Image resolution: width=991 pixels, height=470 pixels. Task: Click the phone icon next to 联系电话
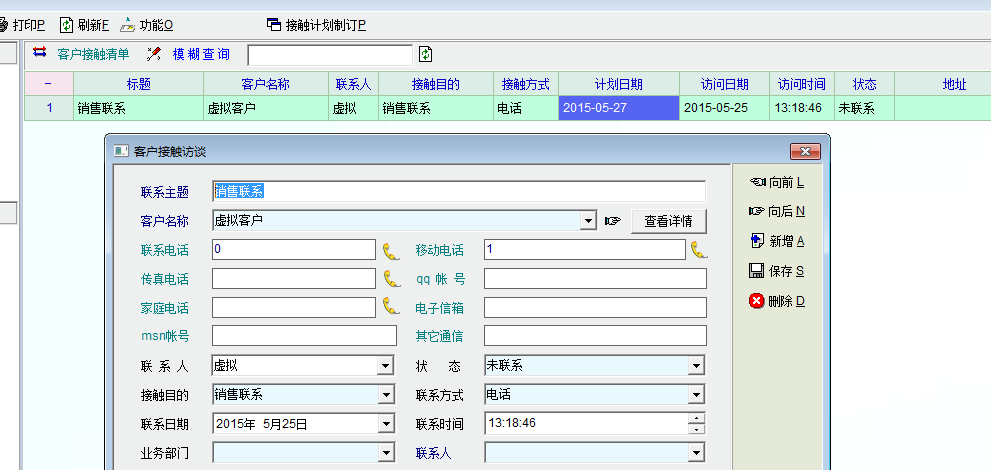click(x=391, y=250)
